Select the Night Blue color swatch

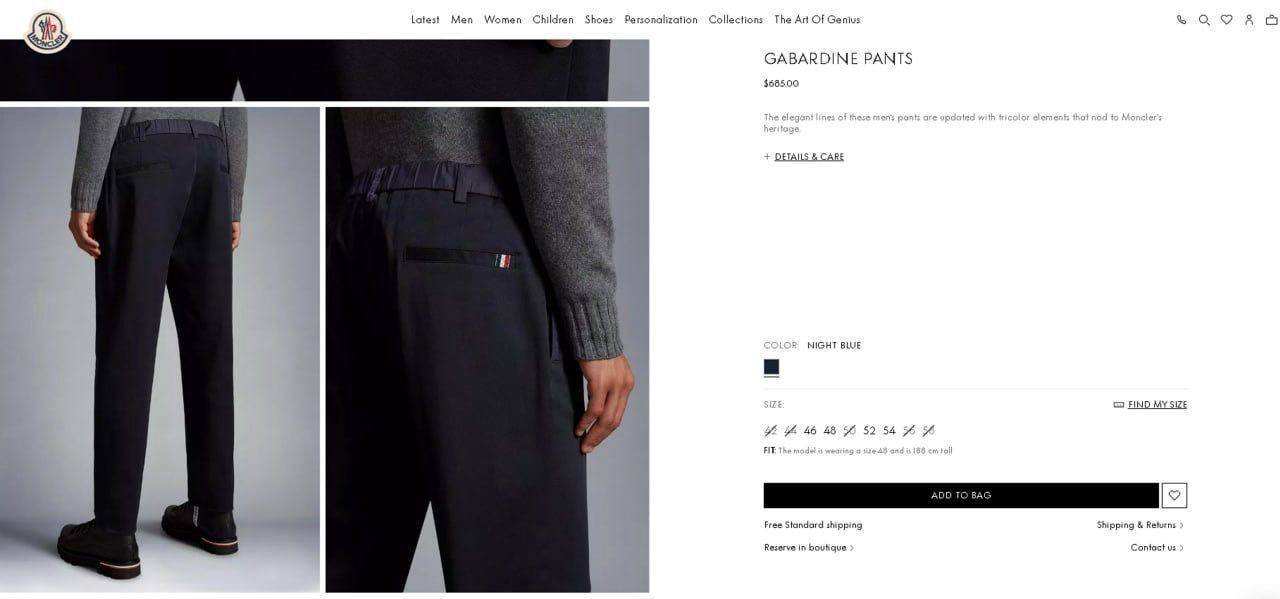click(x=771, y=367)
